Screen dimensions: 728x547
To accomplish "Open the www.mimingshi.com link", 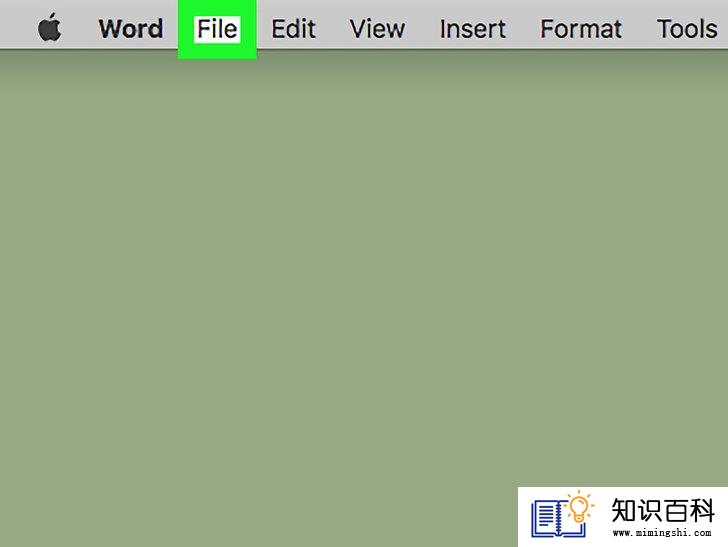I will [662, 533].
